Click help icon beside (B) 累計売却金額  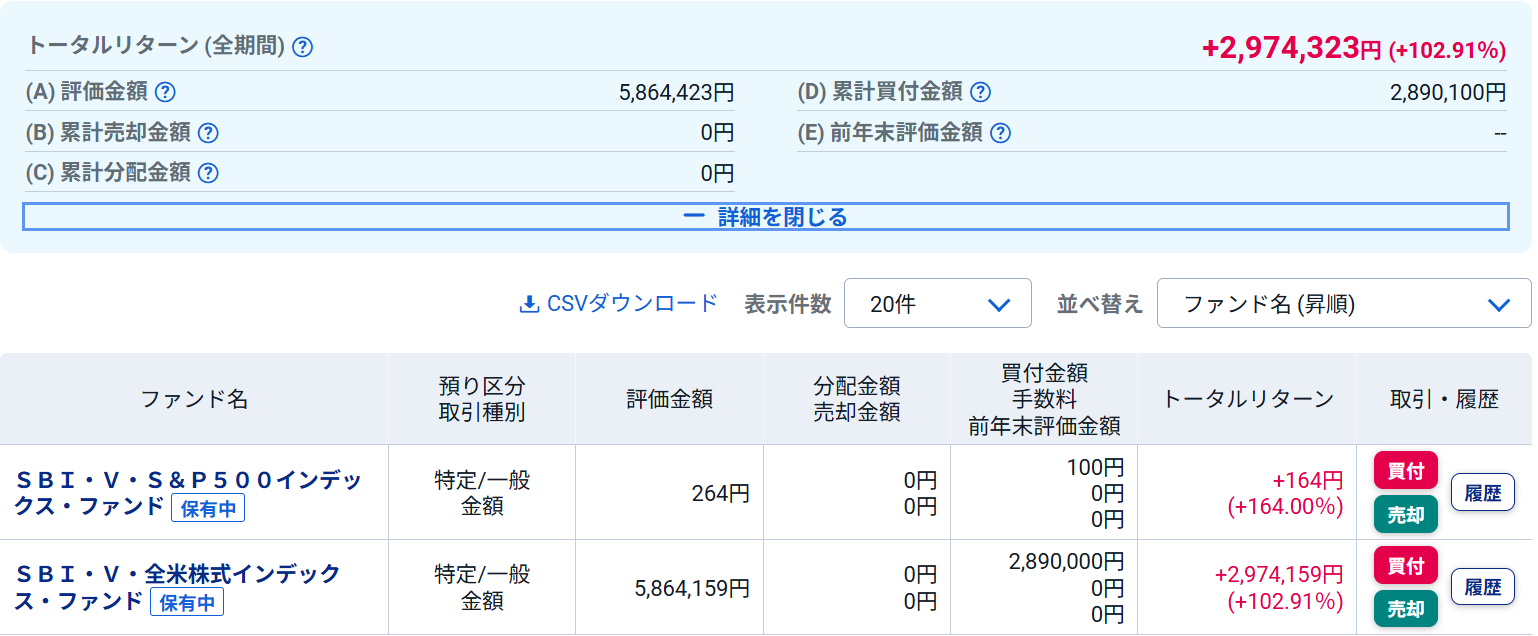tap(208, 133)
